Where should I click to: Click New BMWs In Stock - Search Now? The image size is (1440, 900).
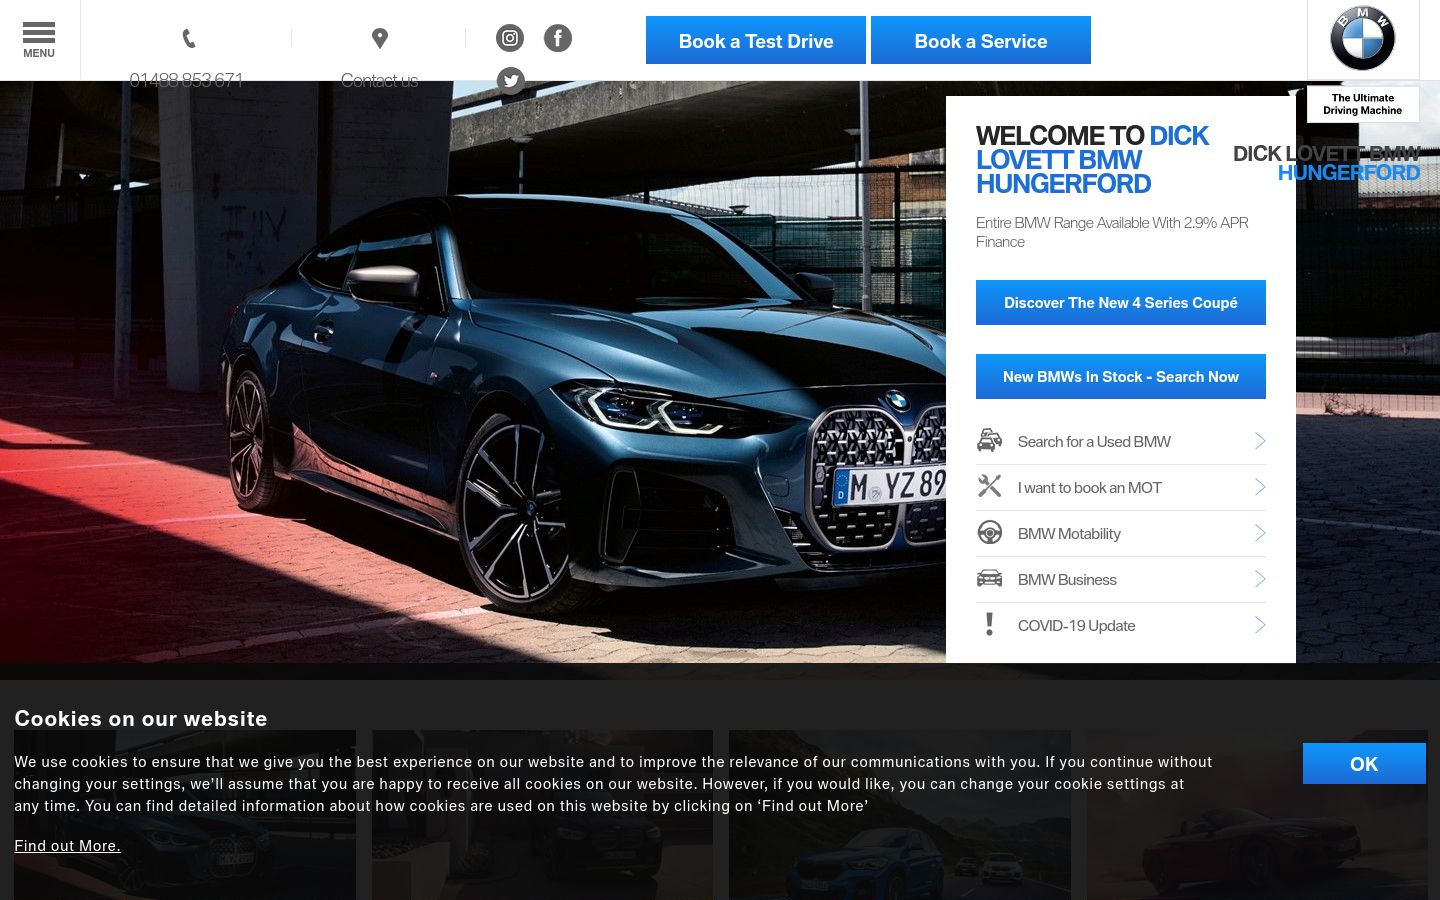(1121, 376)
